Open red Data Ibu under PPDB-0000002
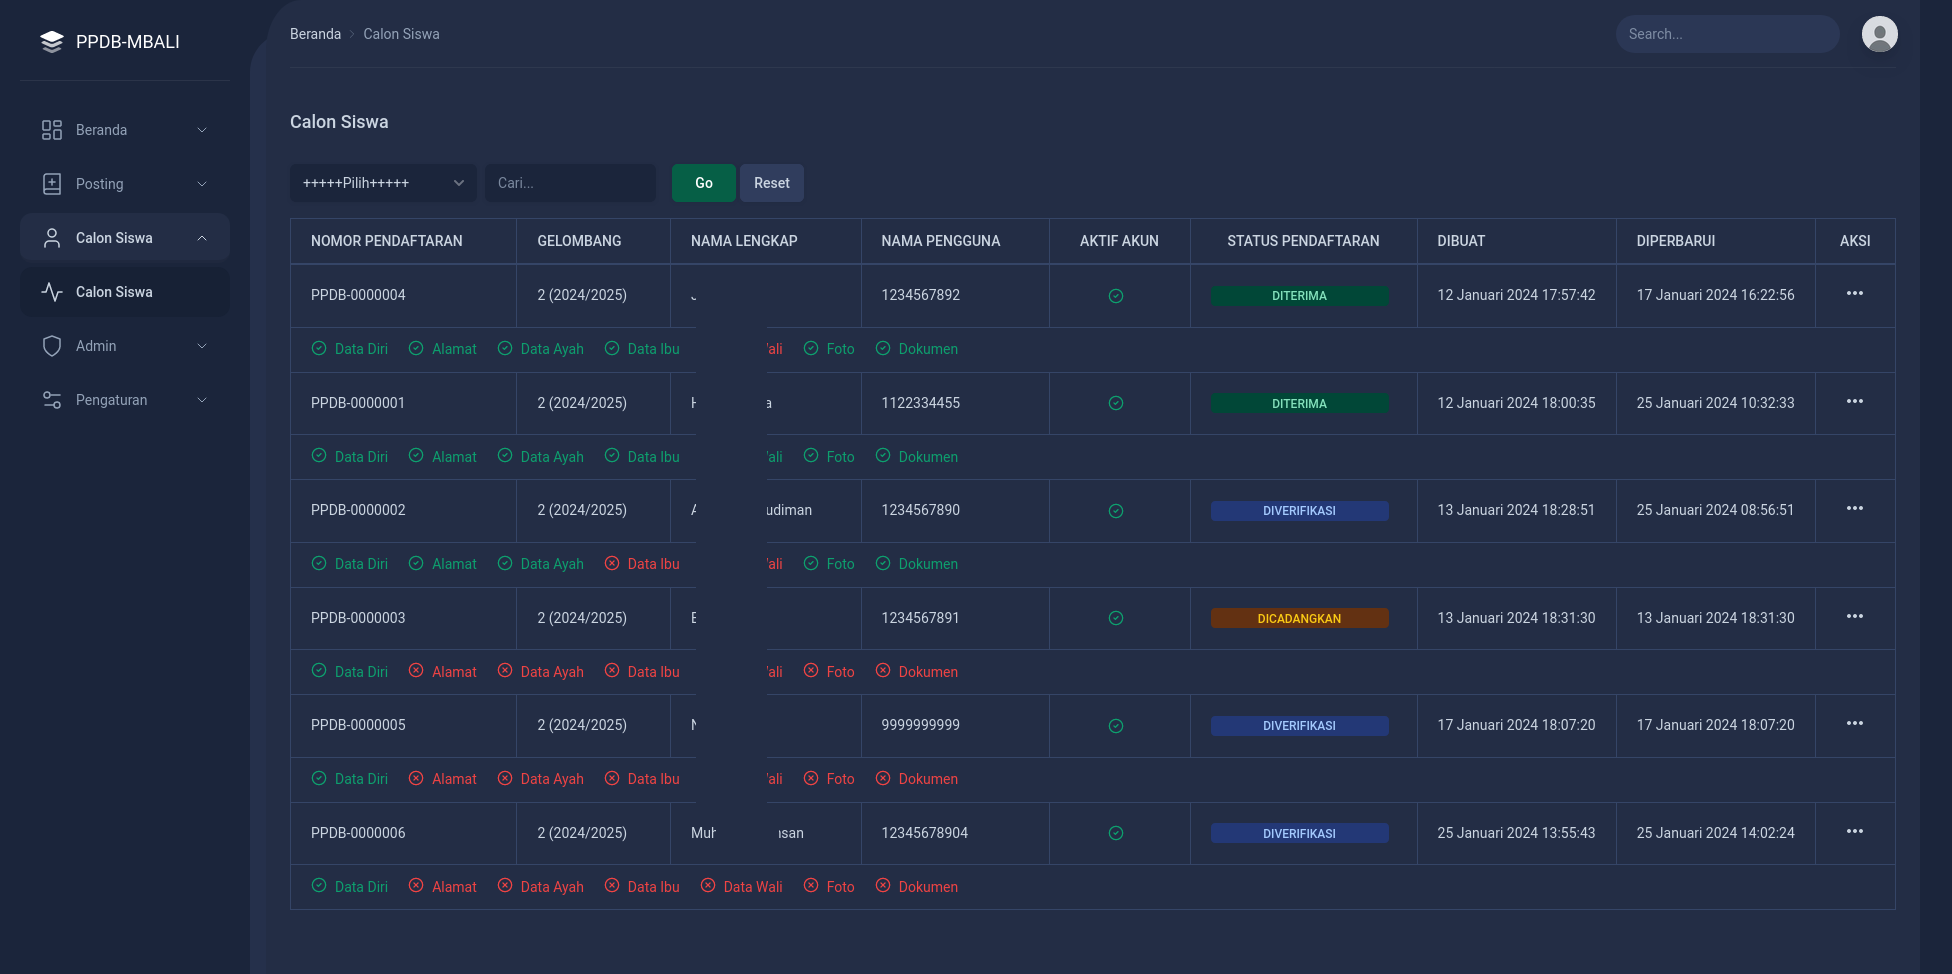The height and width of the screenshot is (974, 1952). pyautogui.click(x=642, y=564)
